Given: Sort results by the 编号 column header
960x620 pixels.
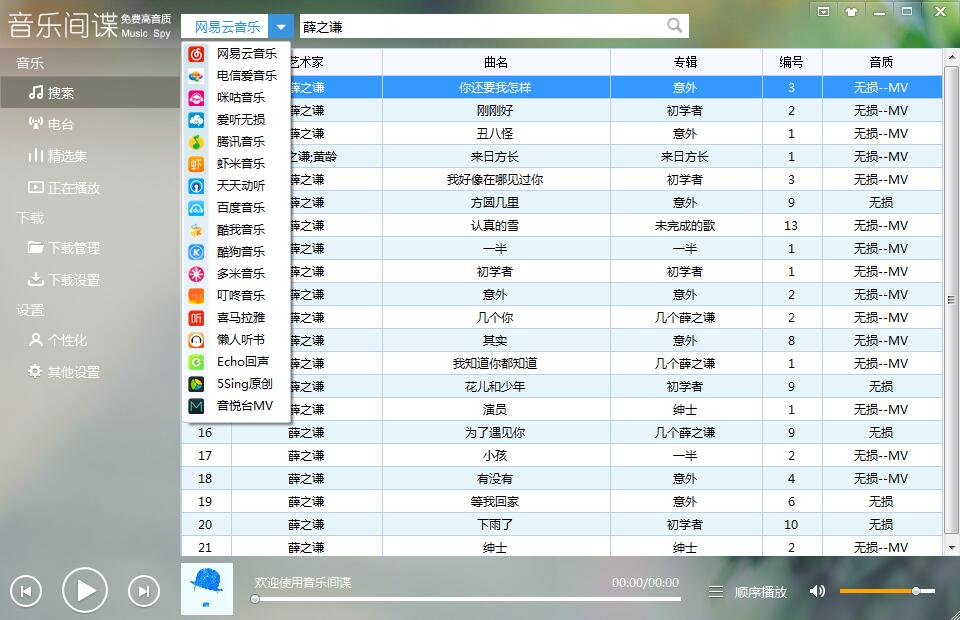Looking at the screenshot, I should pyautogui.click(x=792, y=62).
